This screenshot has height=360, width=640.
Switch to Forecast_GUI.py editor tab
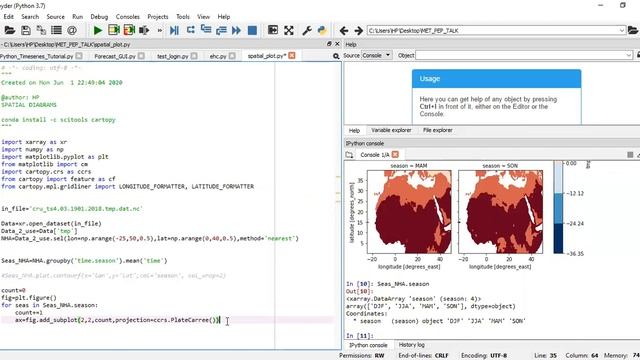tap(115, 56)
